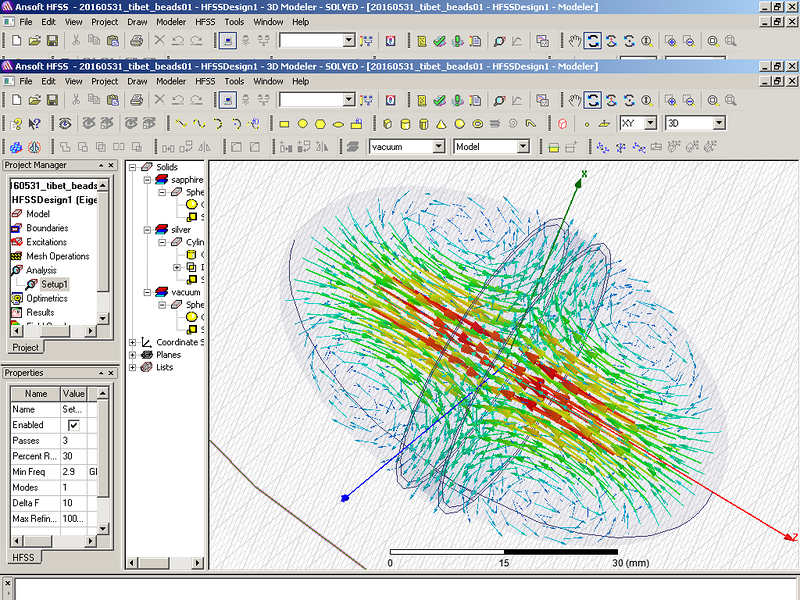800x600 pixels.
Task: Collapse the sapphire material node
Action: 148,180
